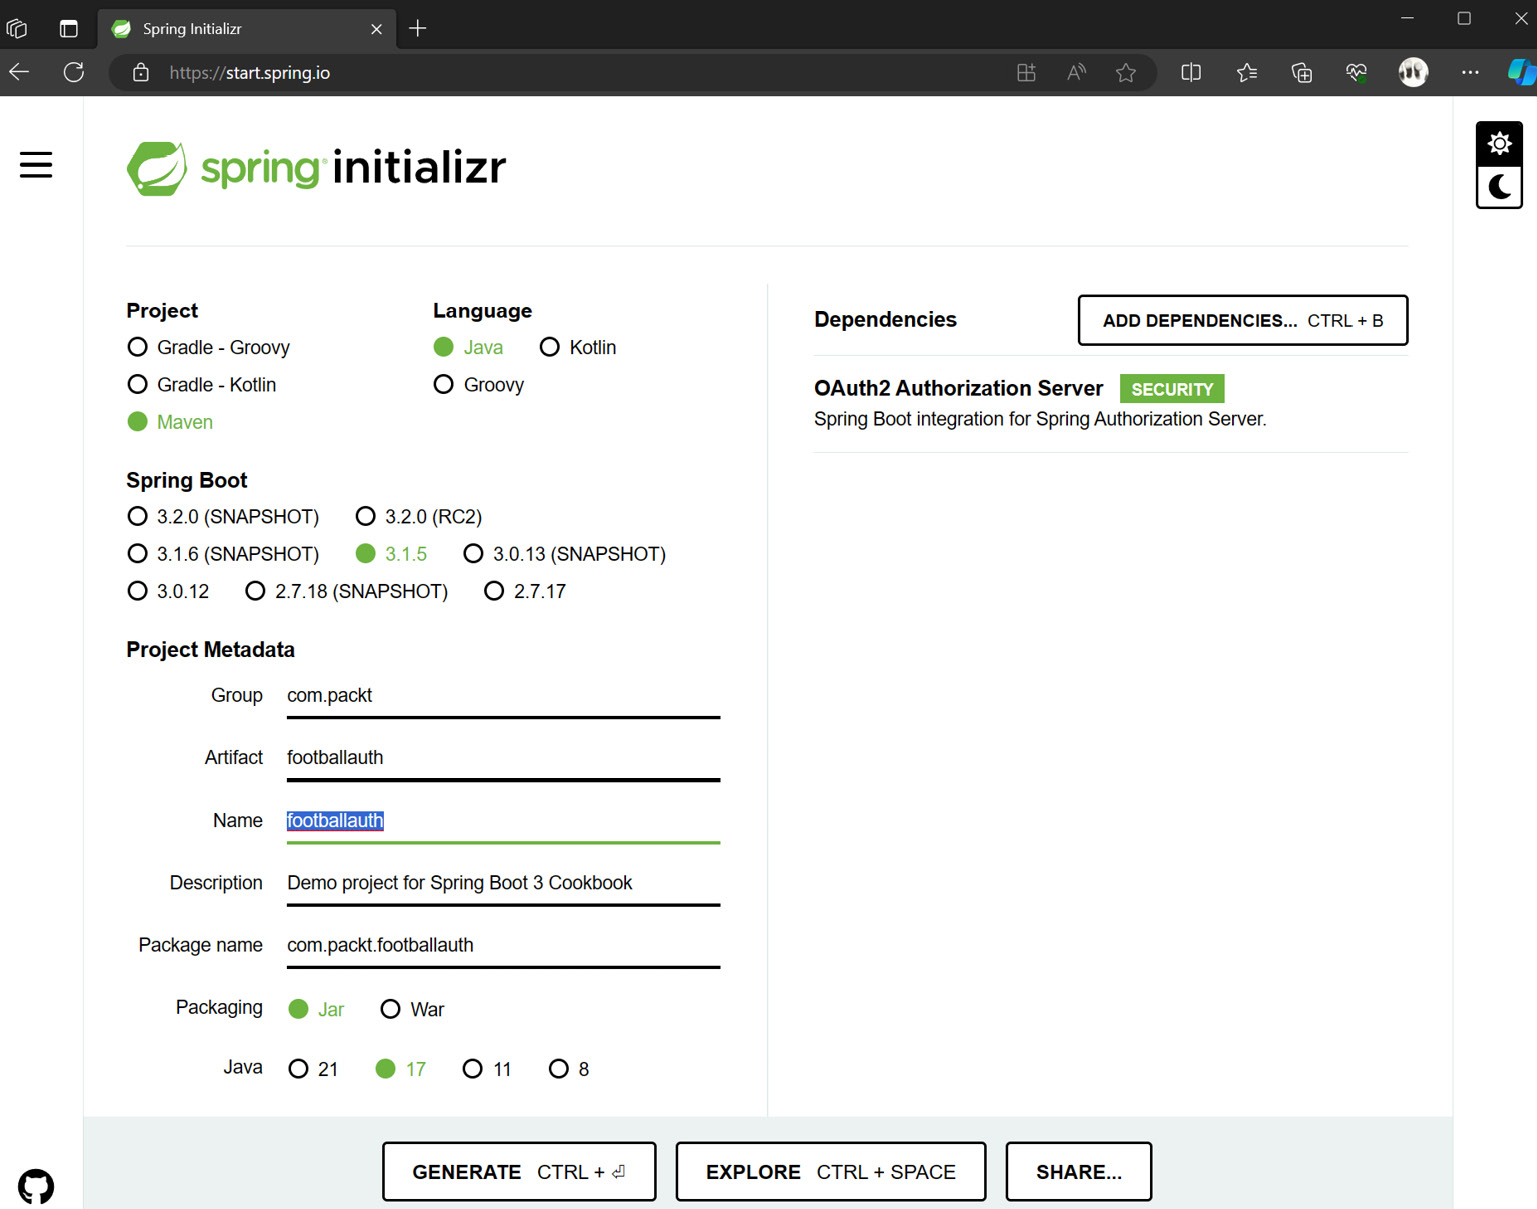
Task: Click the Add Dependencies button
Action: [x=1243, y=320]
